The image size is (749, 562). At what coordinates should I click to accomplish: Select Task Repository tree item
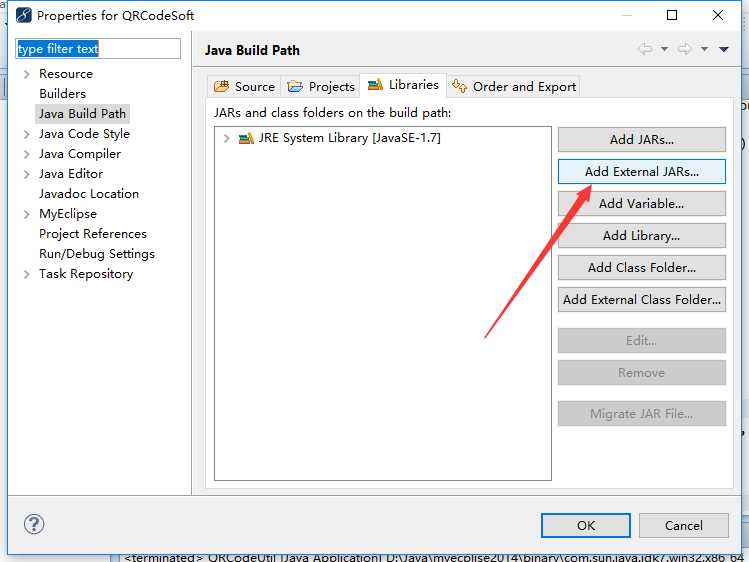coord(86,274)
